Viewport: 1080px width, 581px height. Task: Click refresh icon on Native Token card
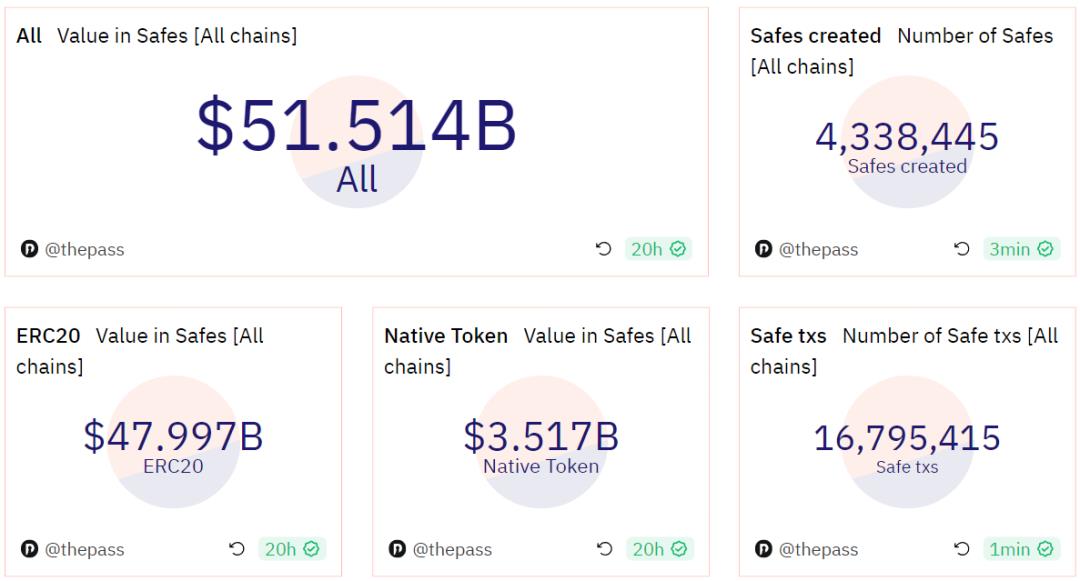pos(604,549)
